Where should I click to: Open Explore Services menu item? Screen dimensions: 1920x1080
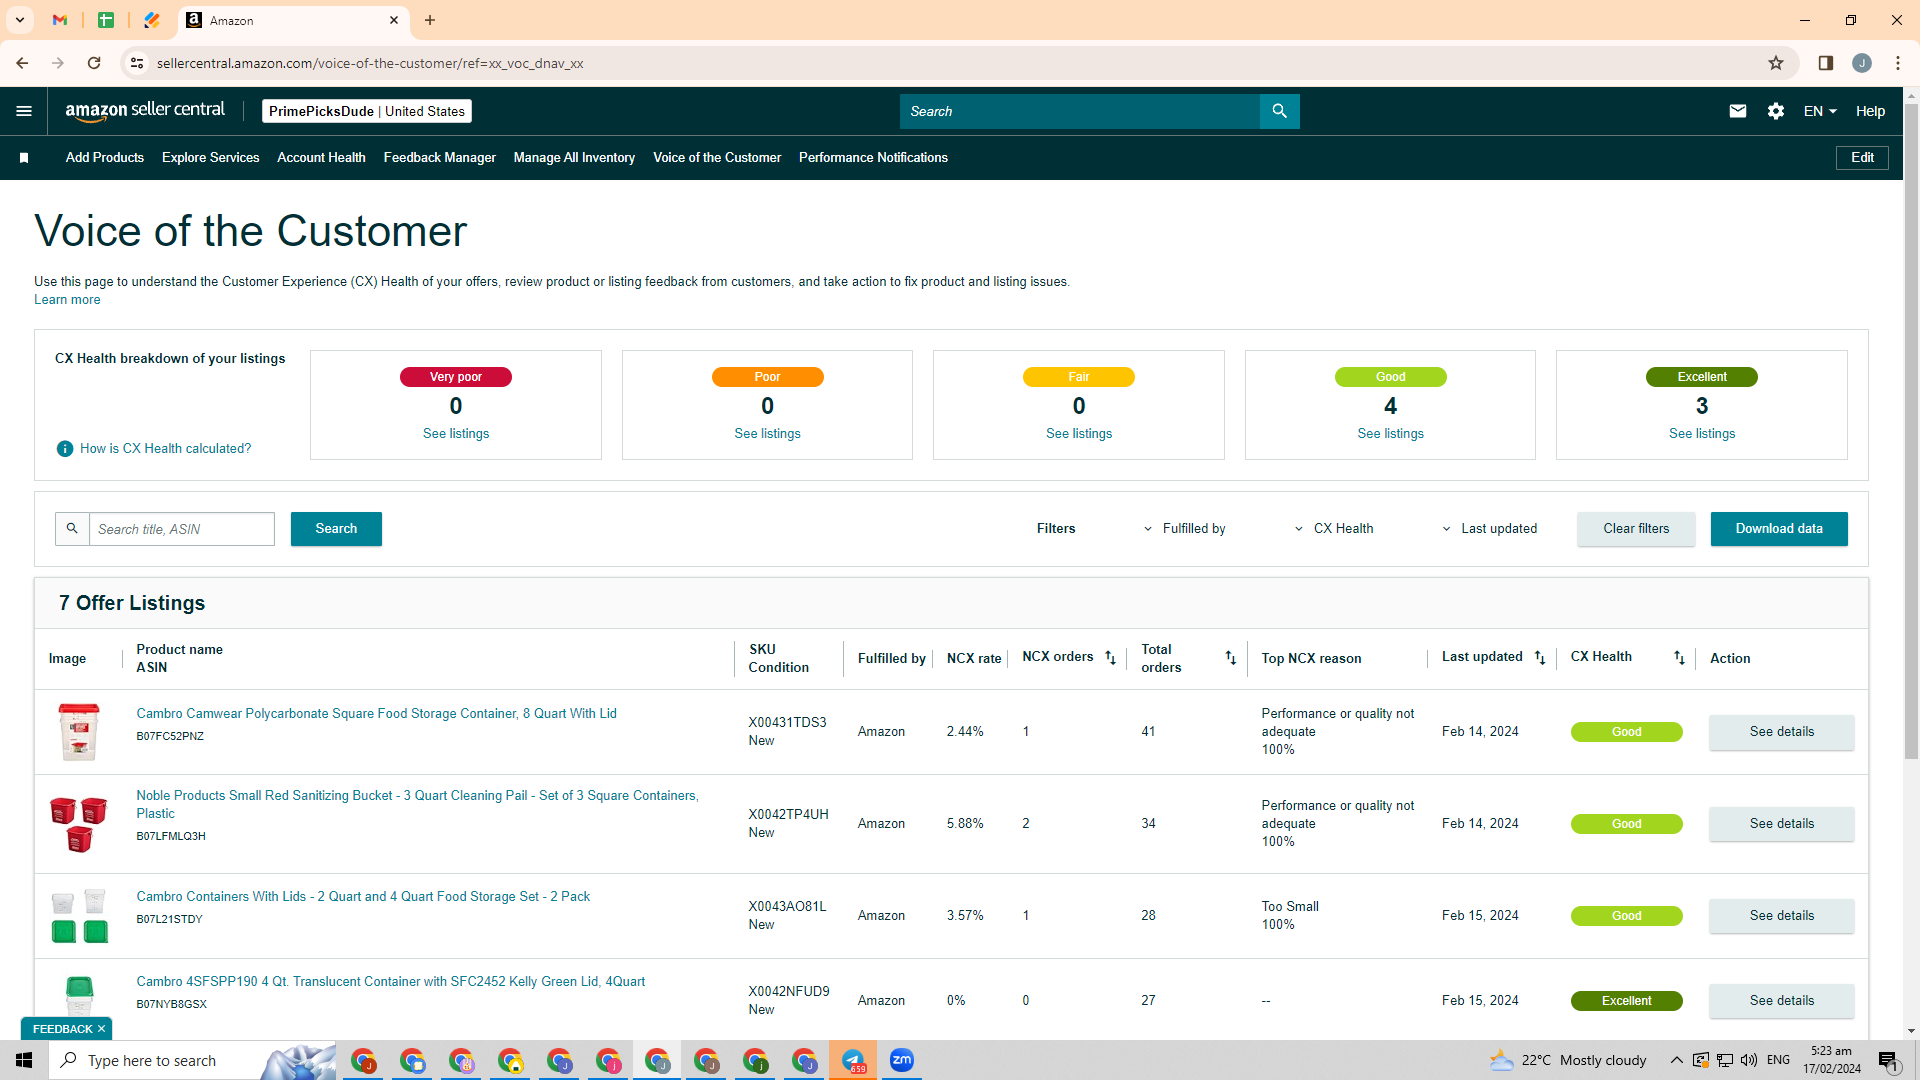[x=210, y=158]
